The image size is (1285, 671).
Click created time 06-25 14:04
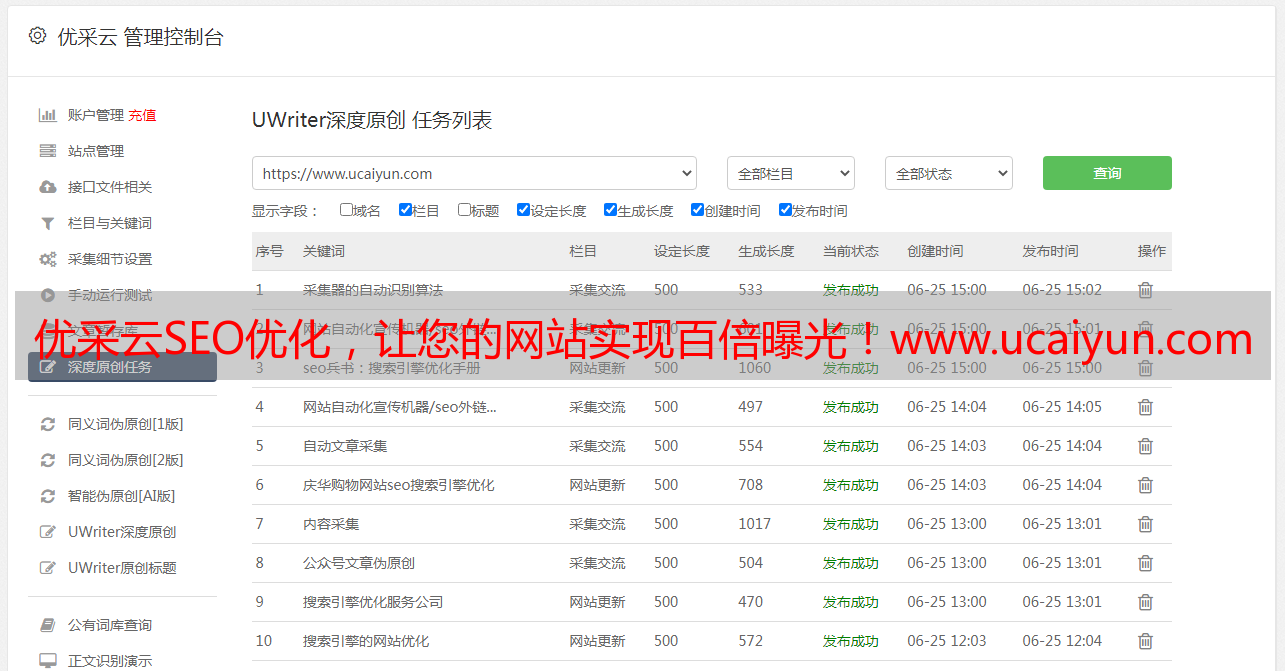(x=947, y=407)
